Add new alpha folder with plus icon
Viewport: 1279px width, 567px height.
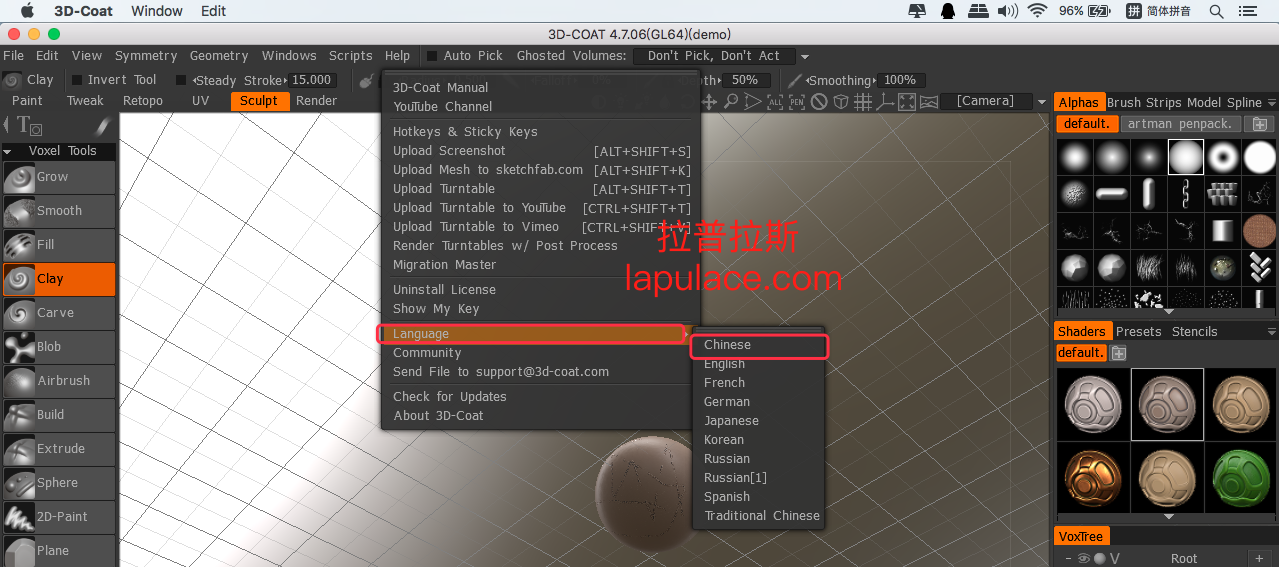pos(1259,124)
